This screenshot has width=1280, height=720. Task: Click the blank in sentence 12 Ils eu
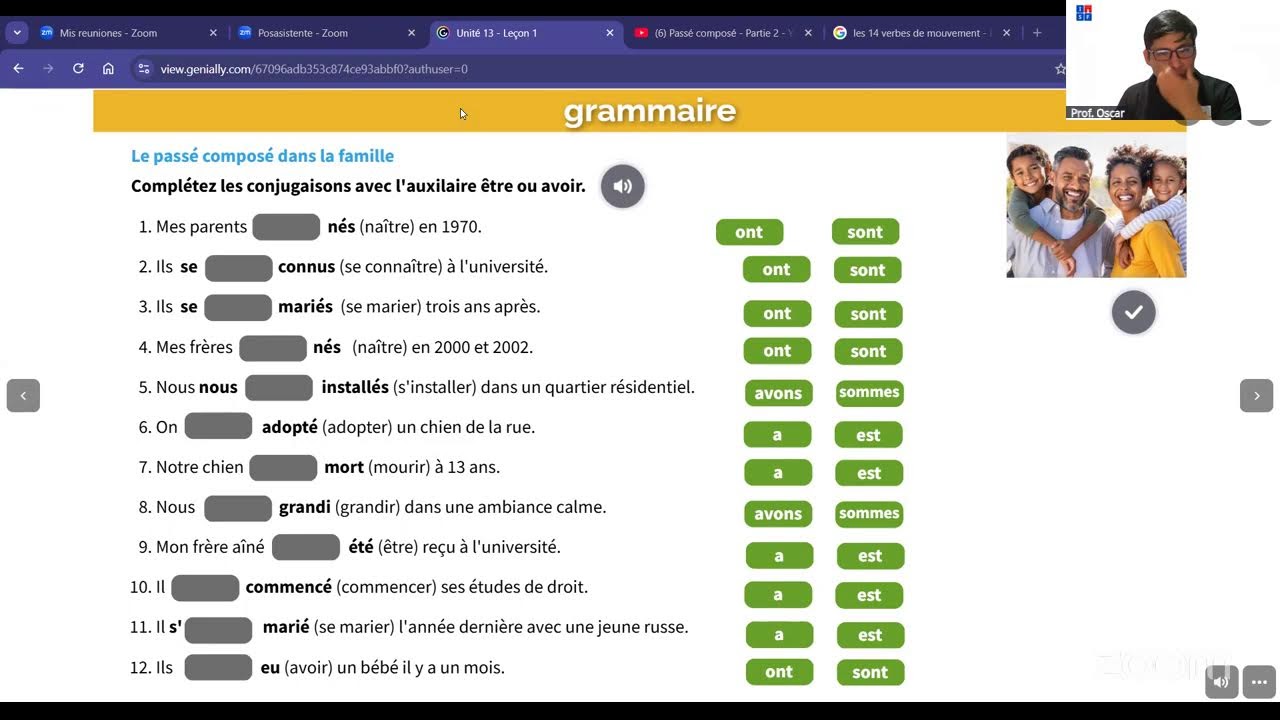(218, 667)
